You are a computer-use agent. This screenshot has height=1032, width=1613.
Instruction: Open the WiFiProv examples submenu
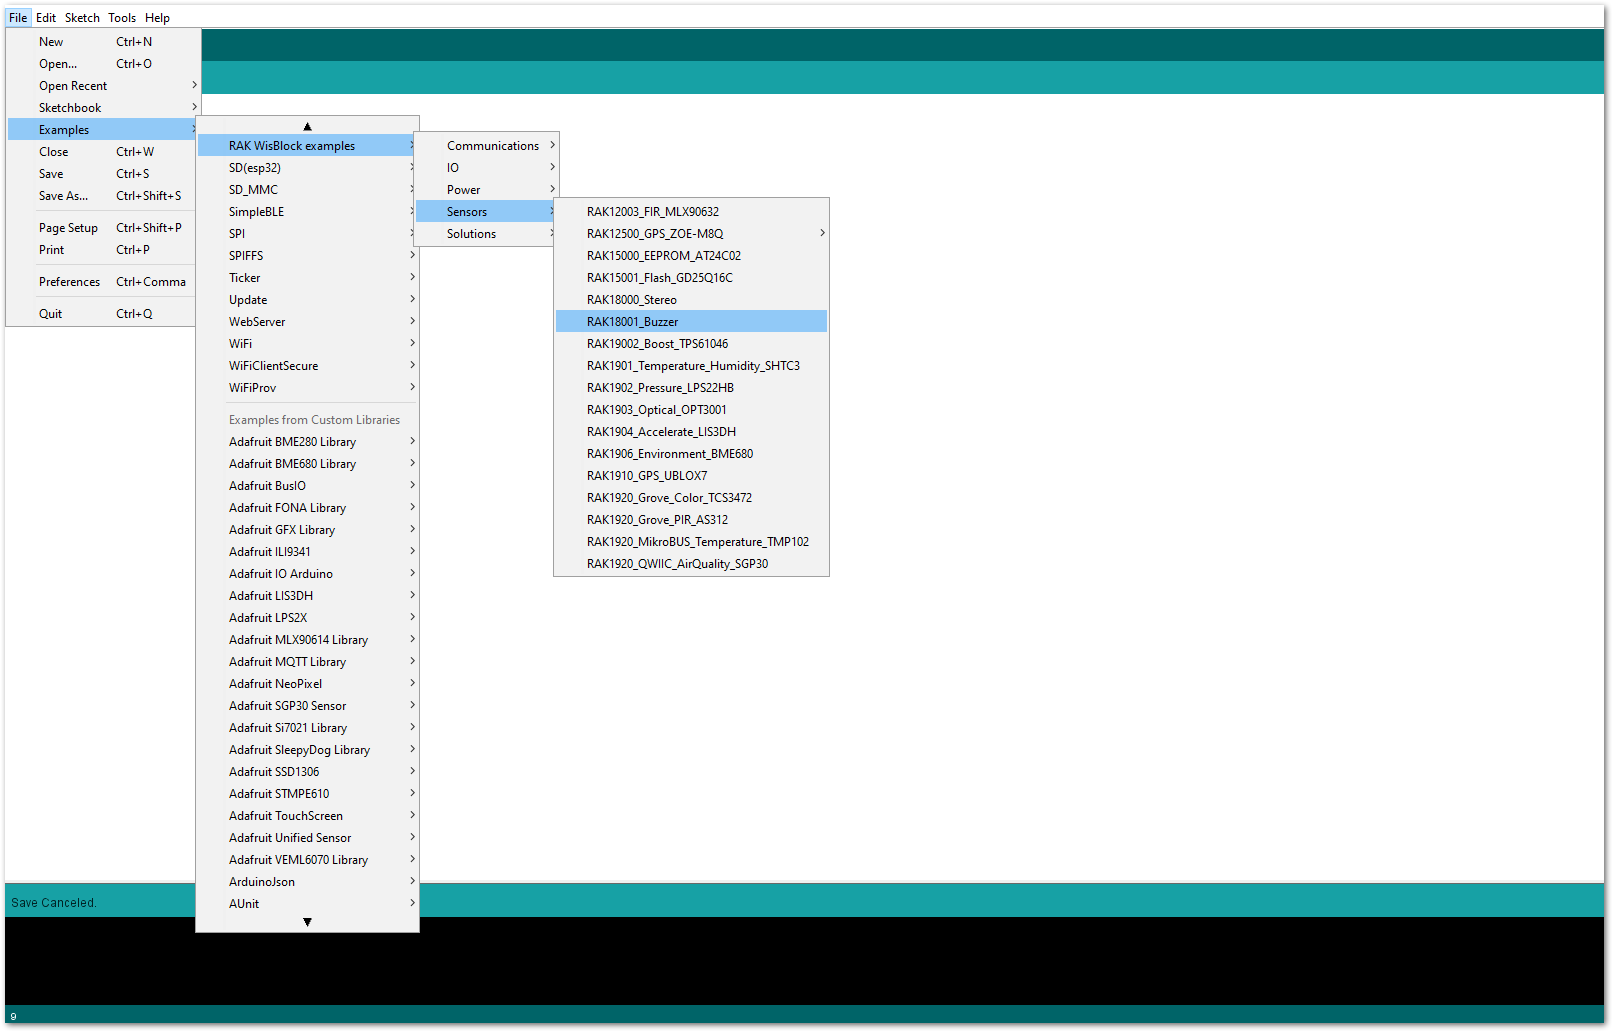pyautogui.click(x=307, y=388)
